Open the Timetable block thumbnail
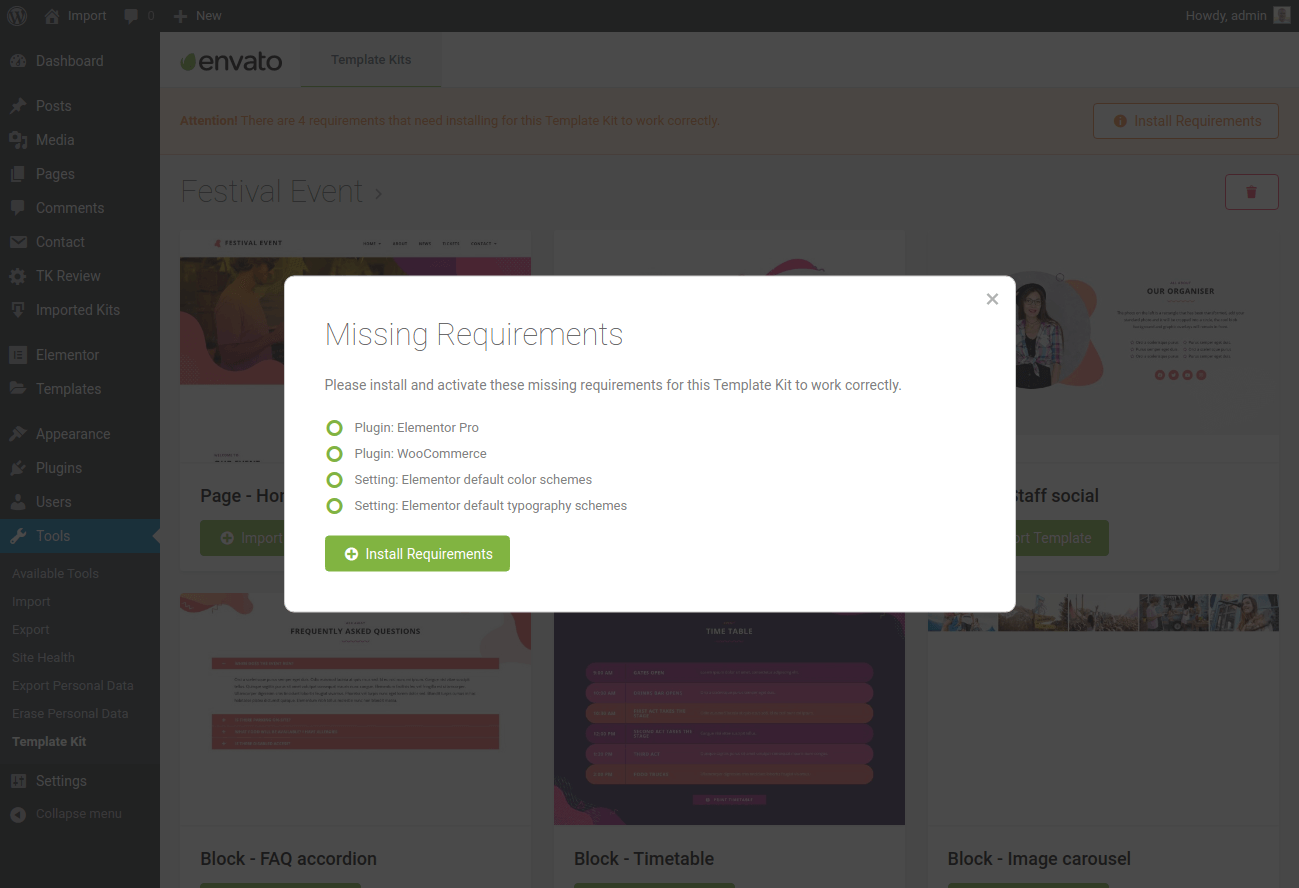Viewport: 1299px width, 888px height. tap(729, 718)
